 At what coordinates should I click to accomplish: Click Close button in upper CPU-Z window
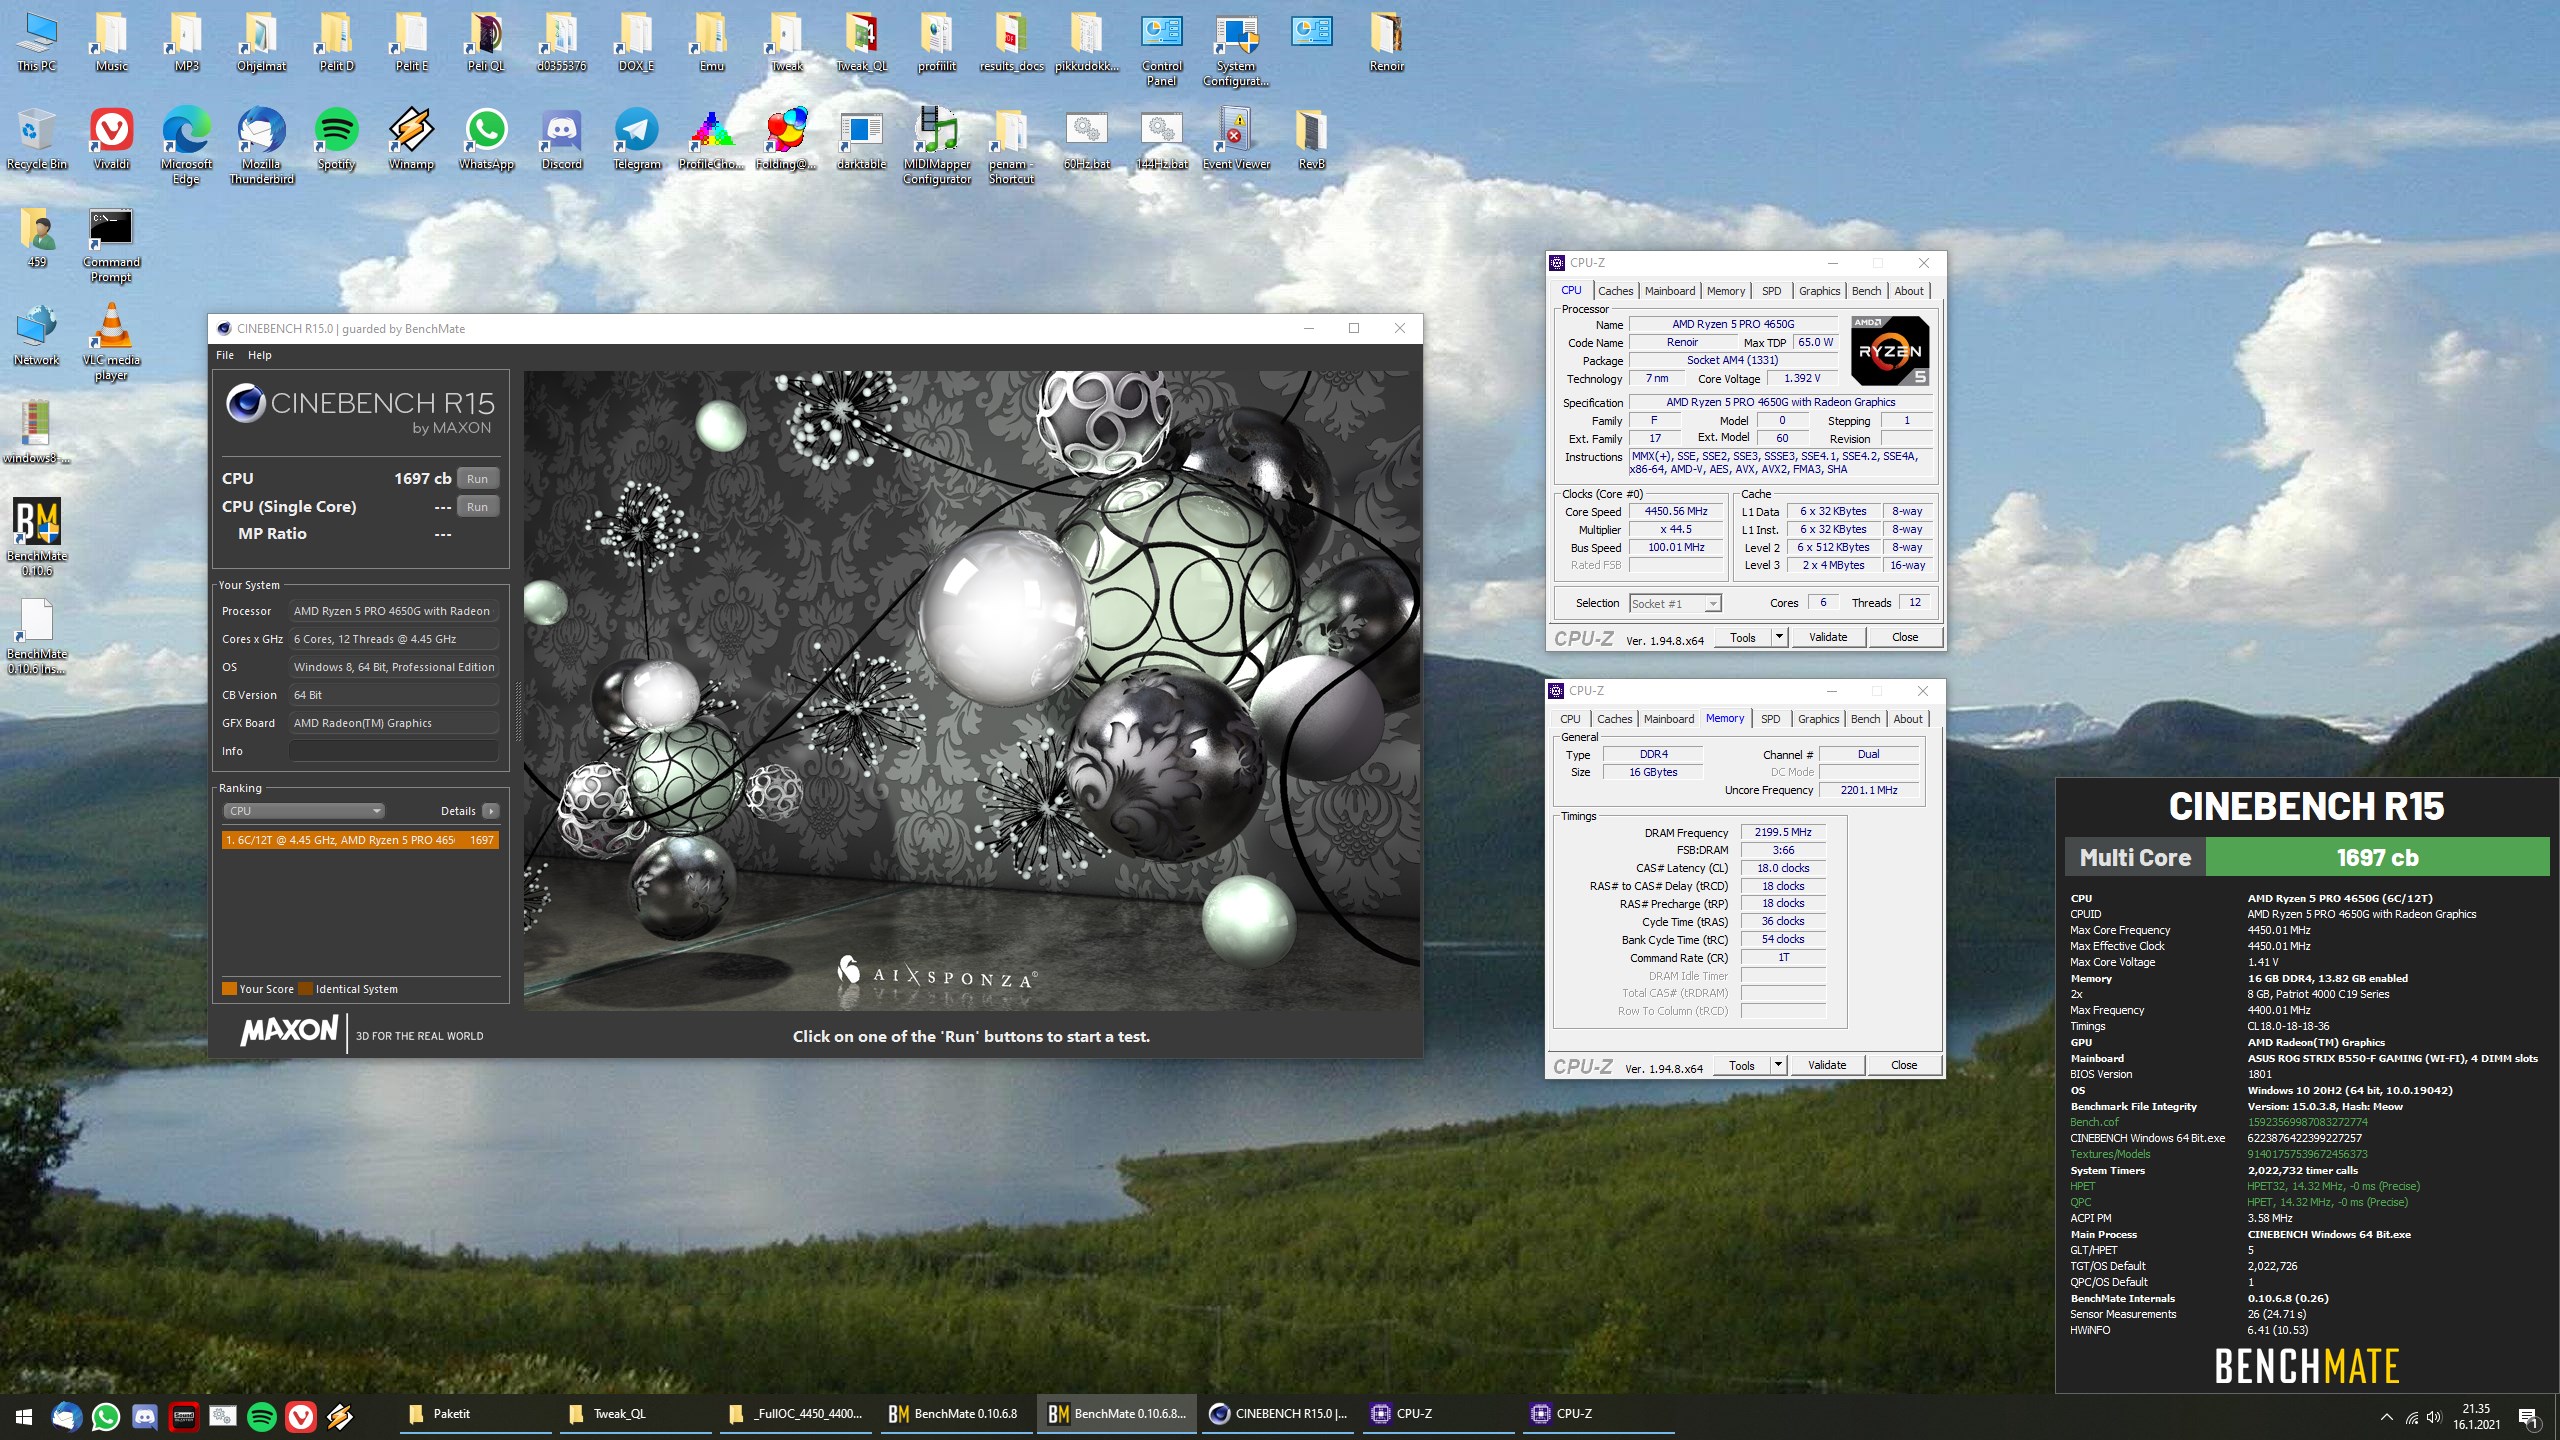[x=1905, y=637]
